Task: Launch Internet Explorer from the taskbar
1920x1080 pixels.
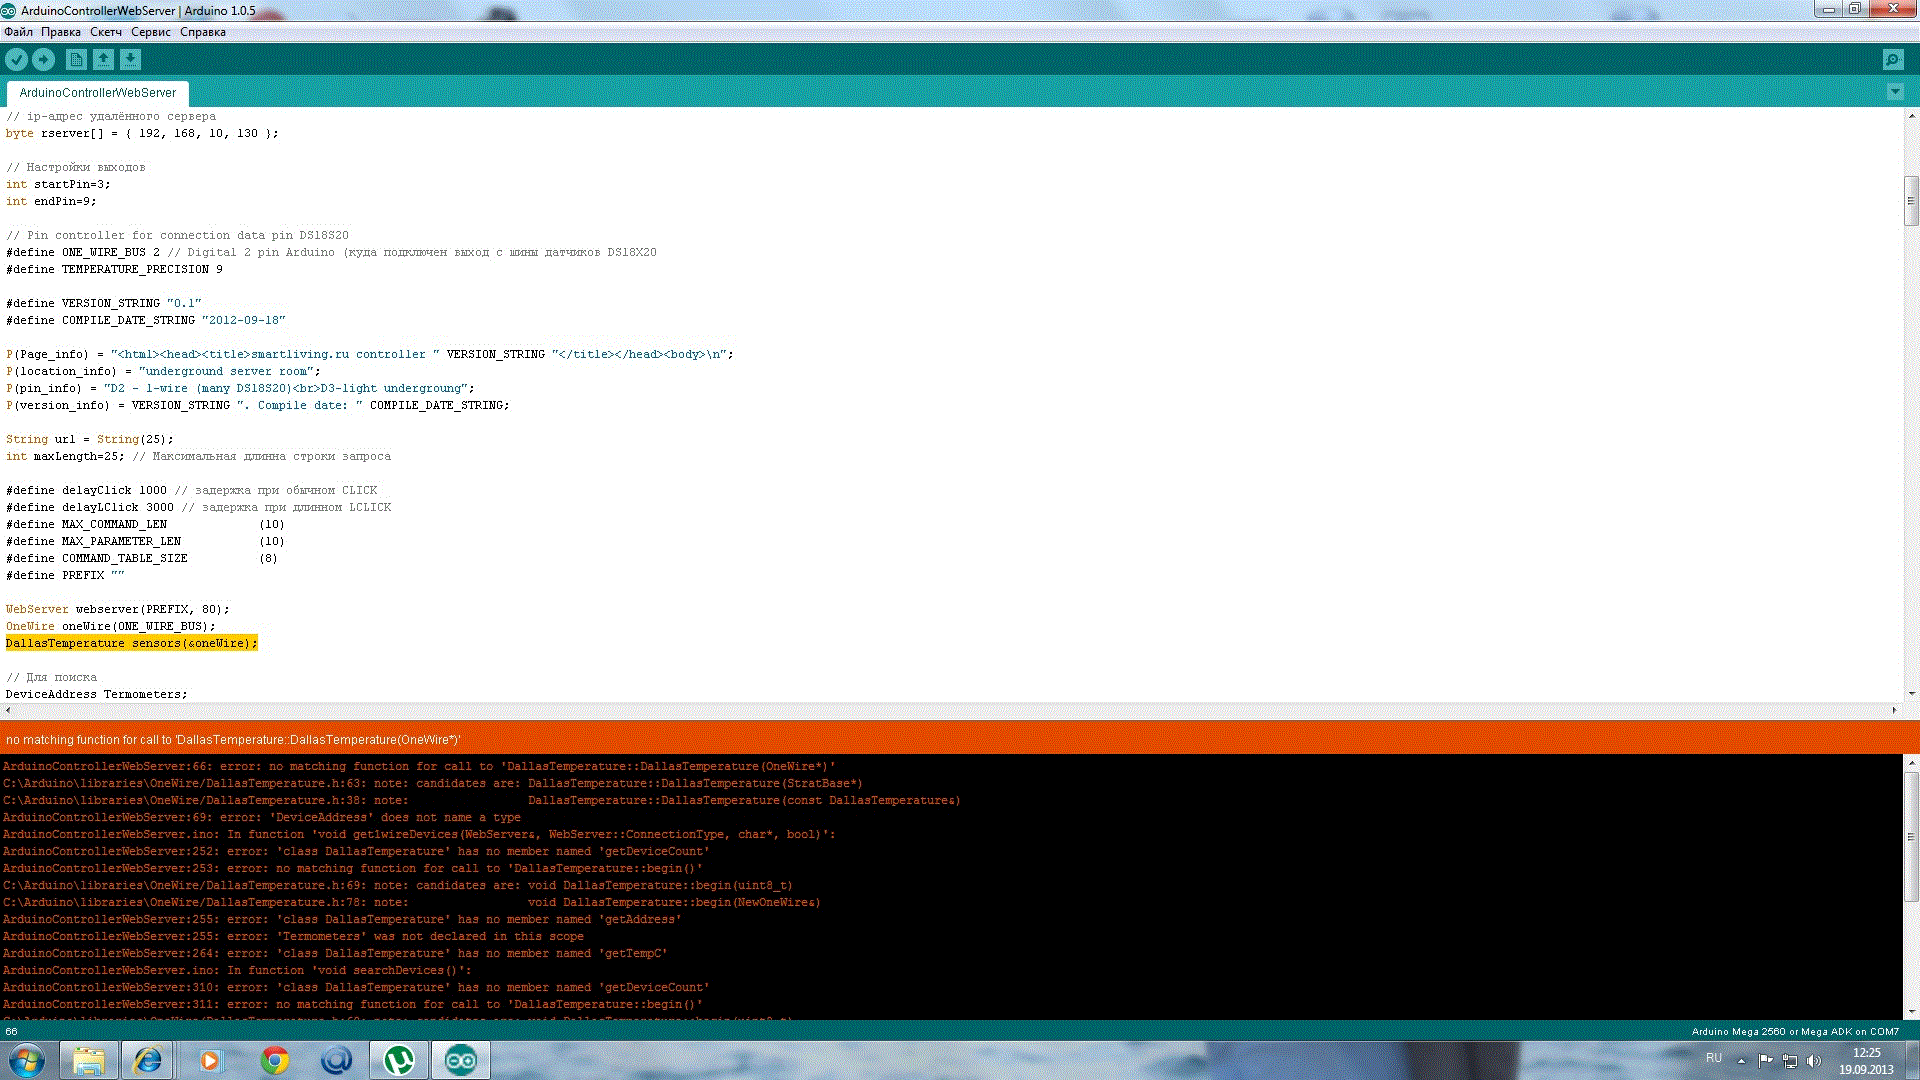Action: click(x=148, y=1060)
